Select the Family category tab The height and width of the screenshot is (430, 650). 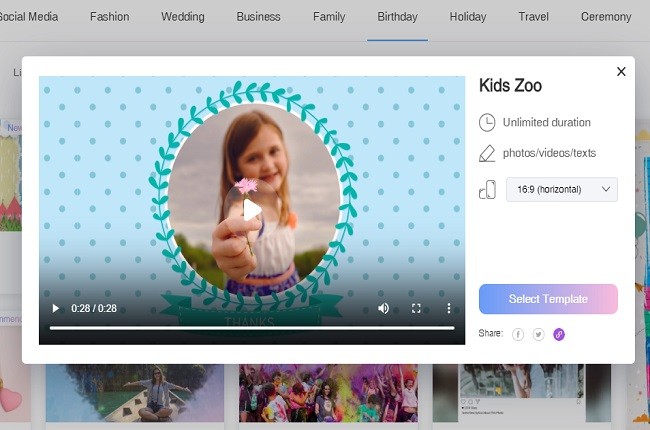point(329,17)
